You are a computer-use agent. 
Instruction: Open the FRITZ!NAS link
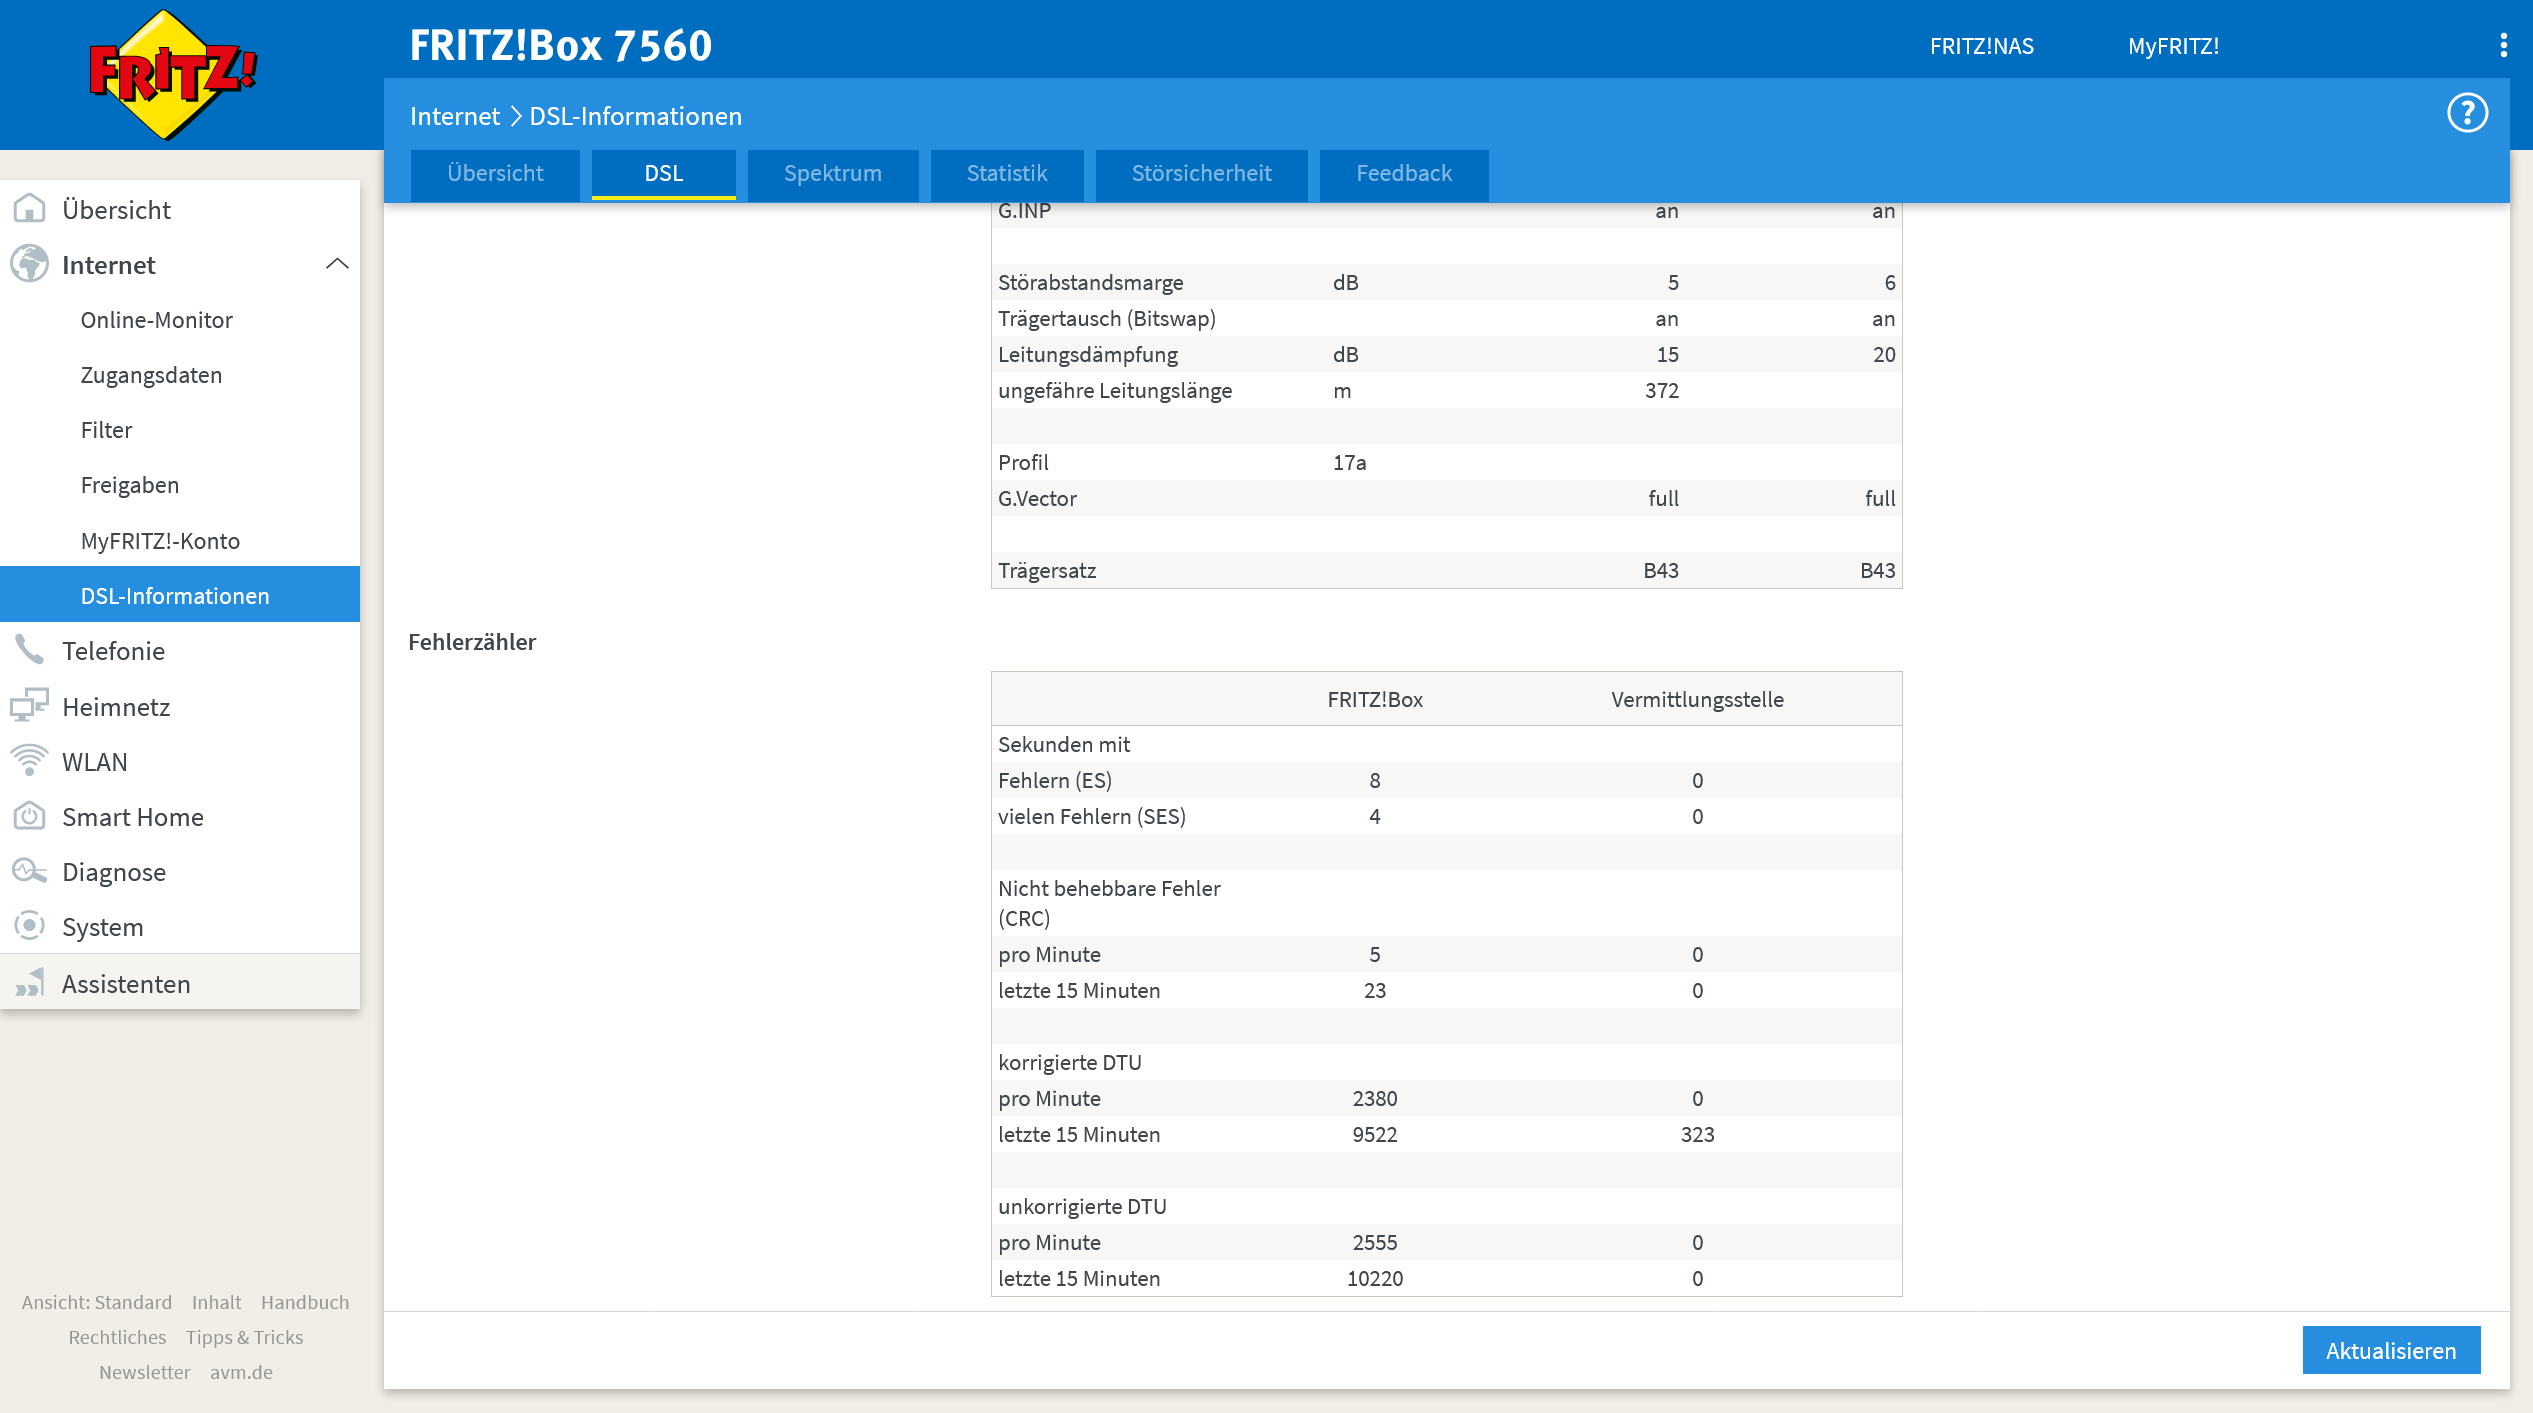pos(1981,46)
